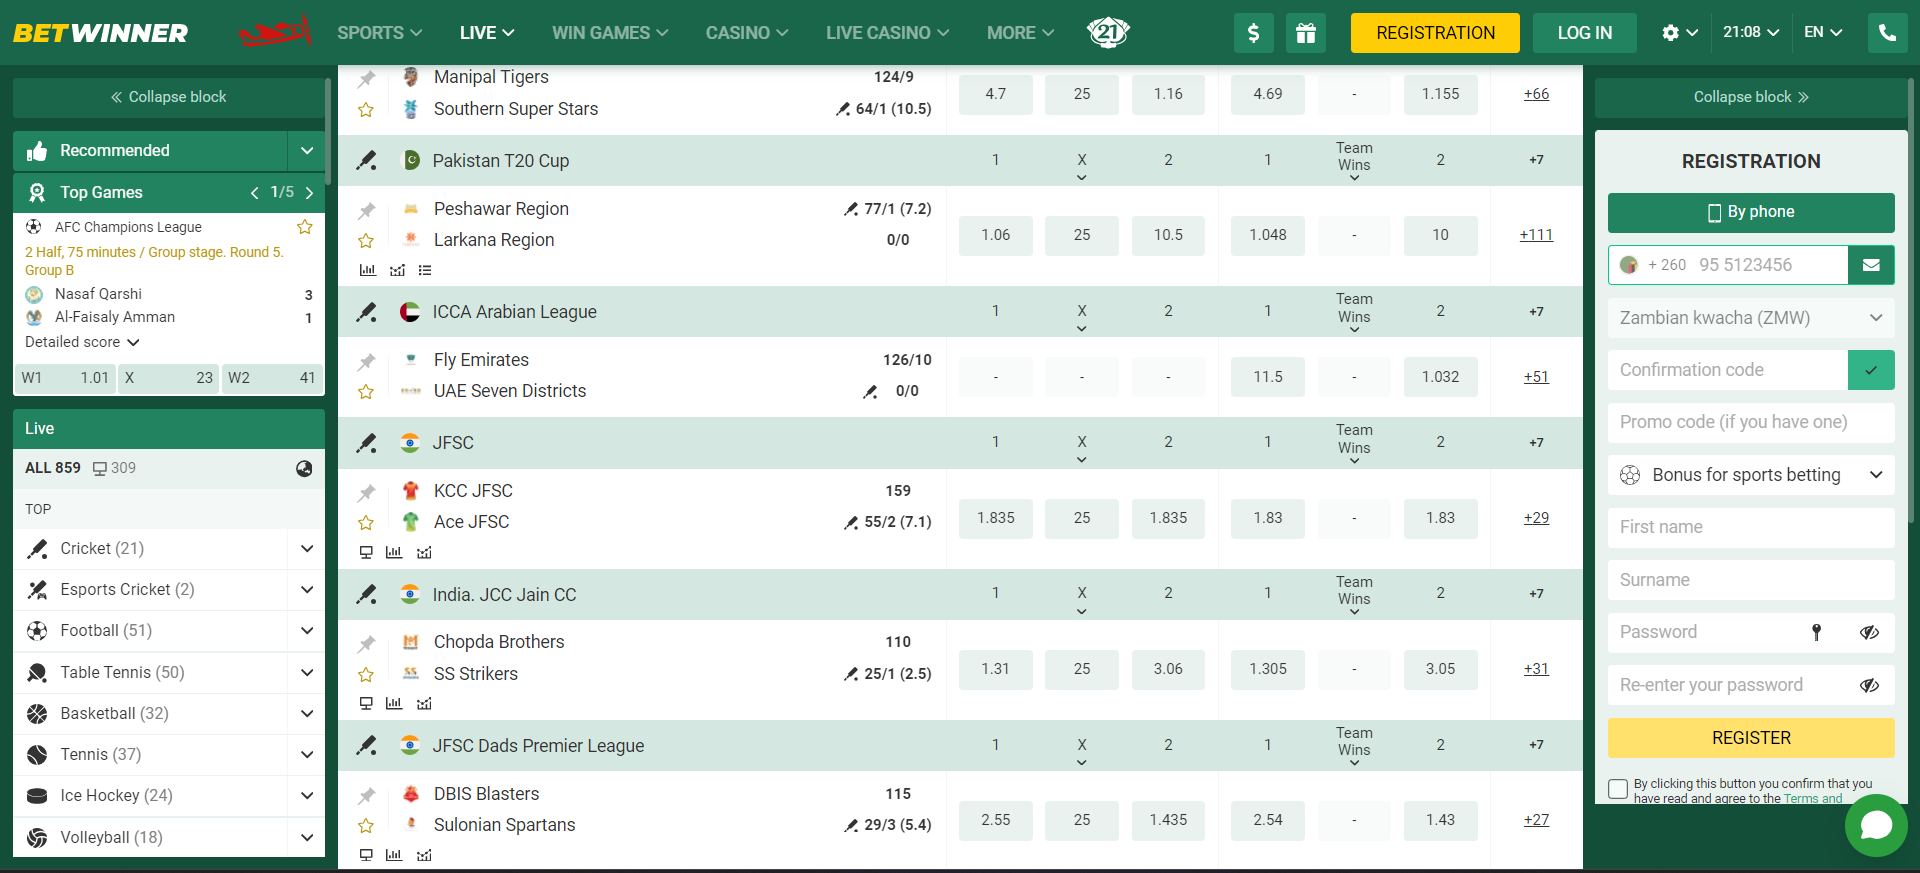Toggle visibility in Re-enter your password field
This screenshot has height=873, width=1920.
(1869, 685)
